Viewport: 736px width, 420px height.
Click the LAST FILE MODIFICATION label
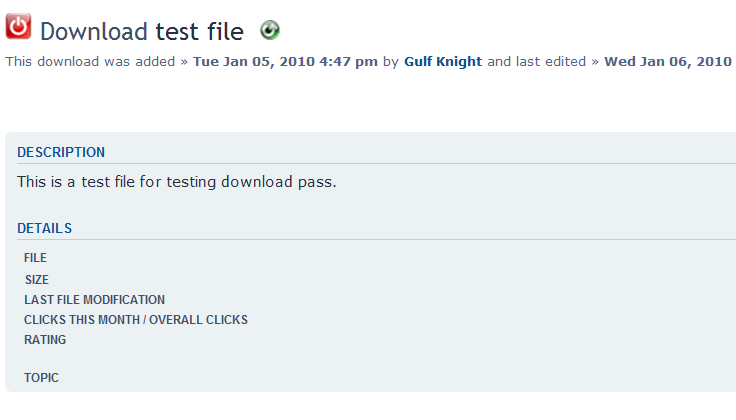pos(94,300)
